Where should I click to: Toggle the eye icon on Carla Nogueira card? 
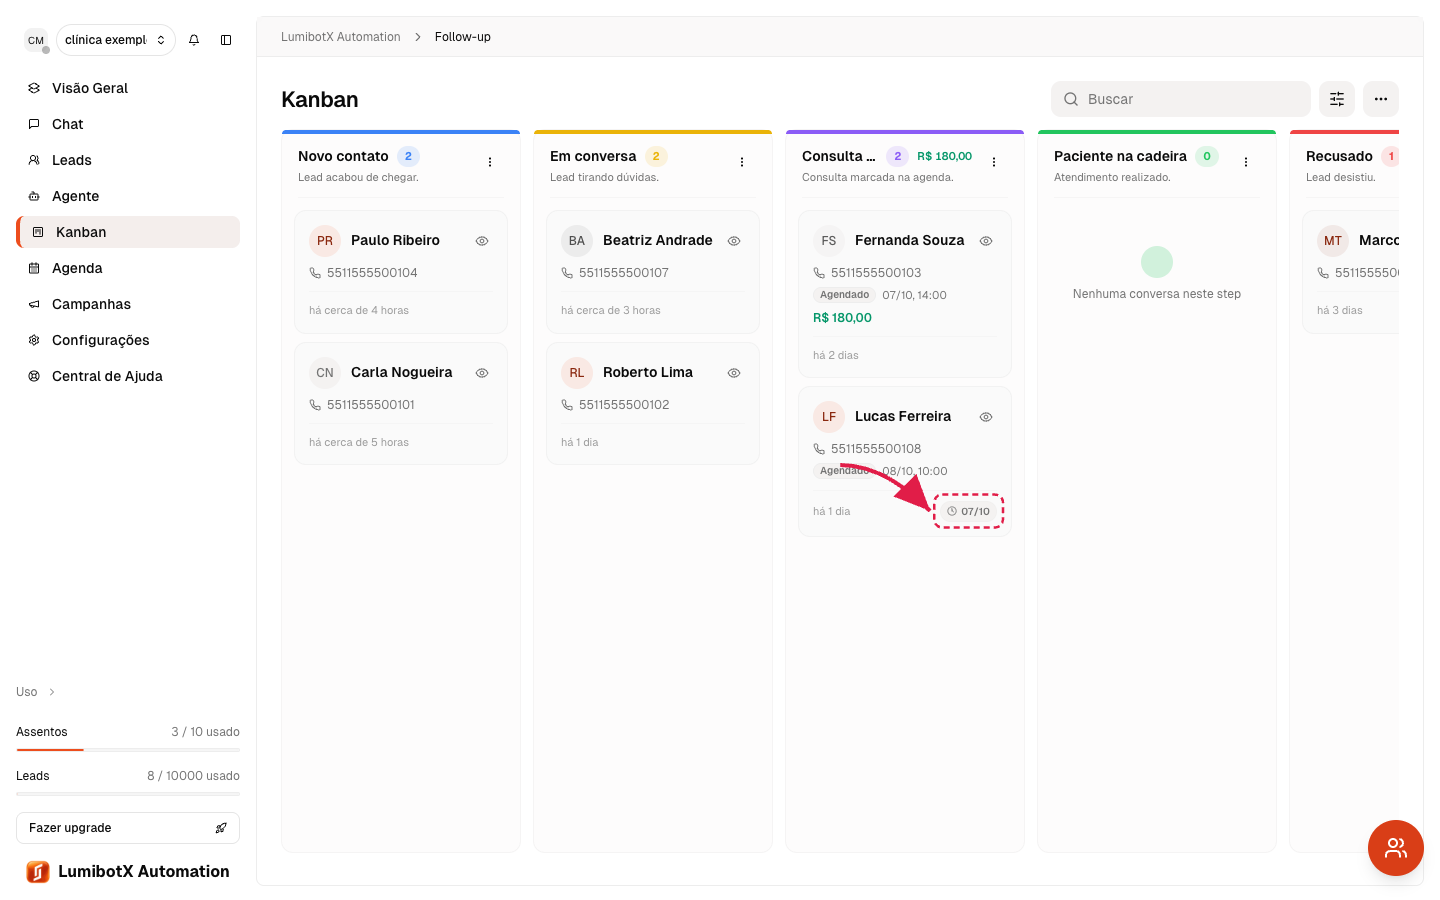click(x=482, y=373)
